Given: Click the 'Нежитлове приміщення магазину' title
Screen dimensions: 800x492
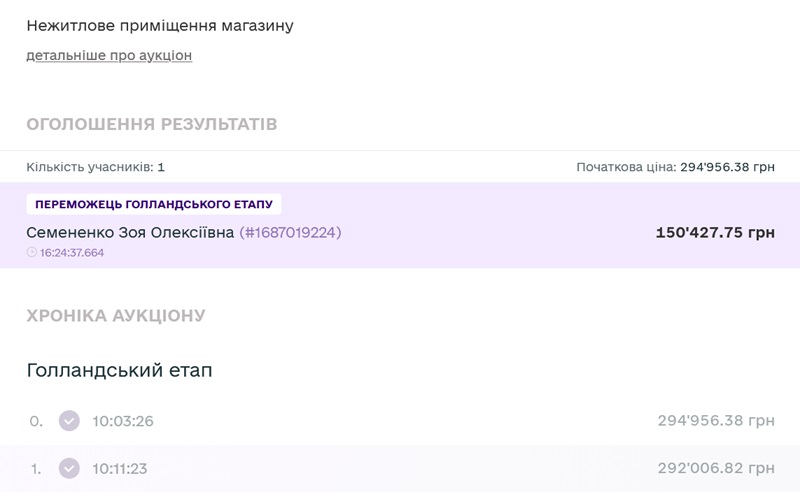Looking at the screenshot, I should point(160,25).
